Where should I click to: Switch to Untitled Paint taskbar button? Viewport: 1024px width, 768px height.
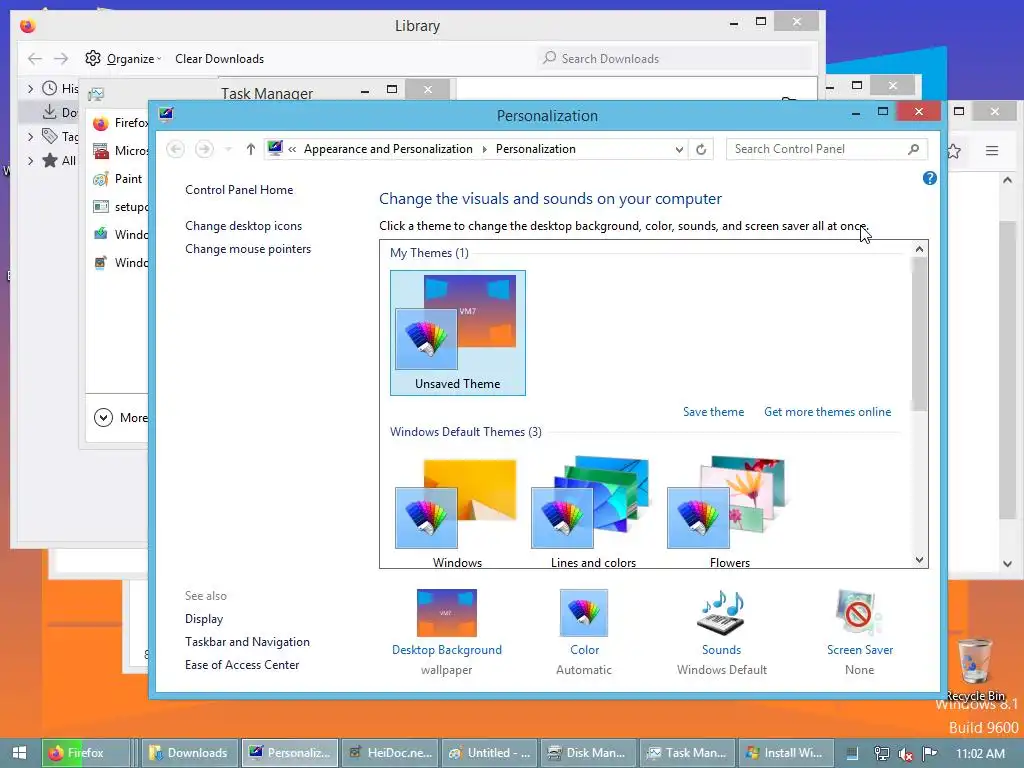pos(490,753)
